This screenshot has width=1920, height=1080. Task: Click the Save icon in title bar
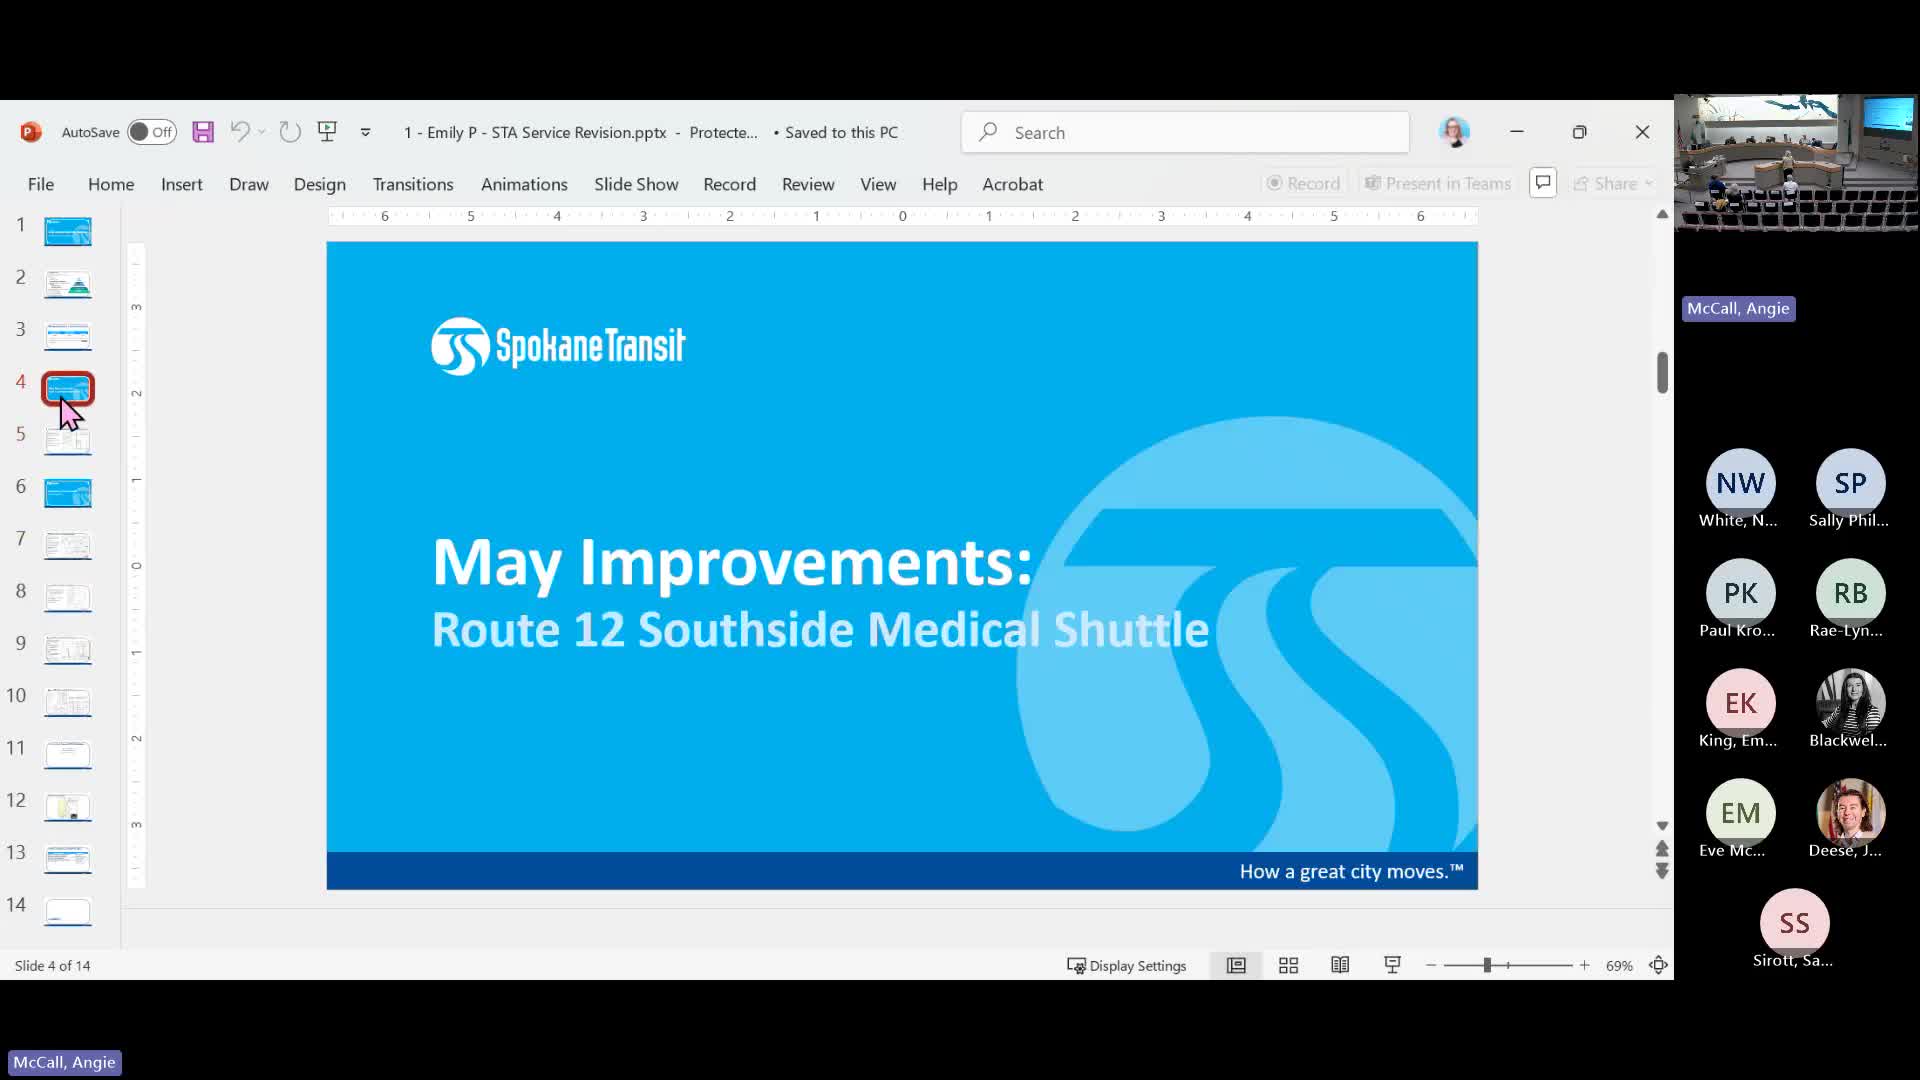click(x=203, y=132)
